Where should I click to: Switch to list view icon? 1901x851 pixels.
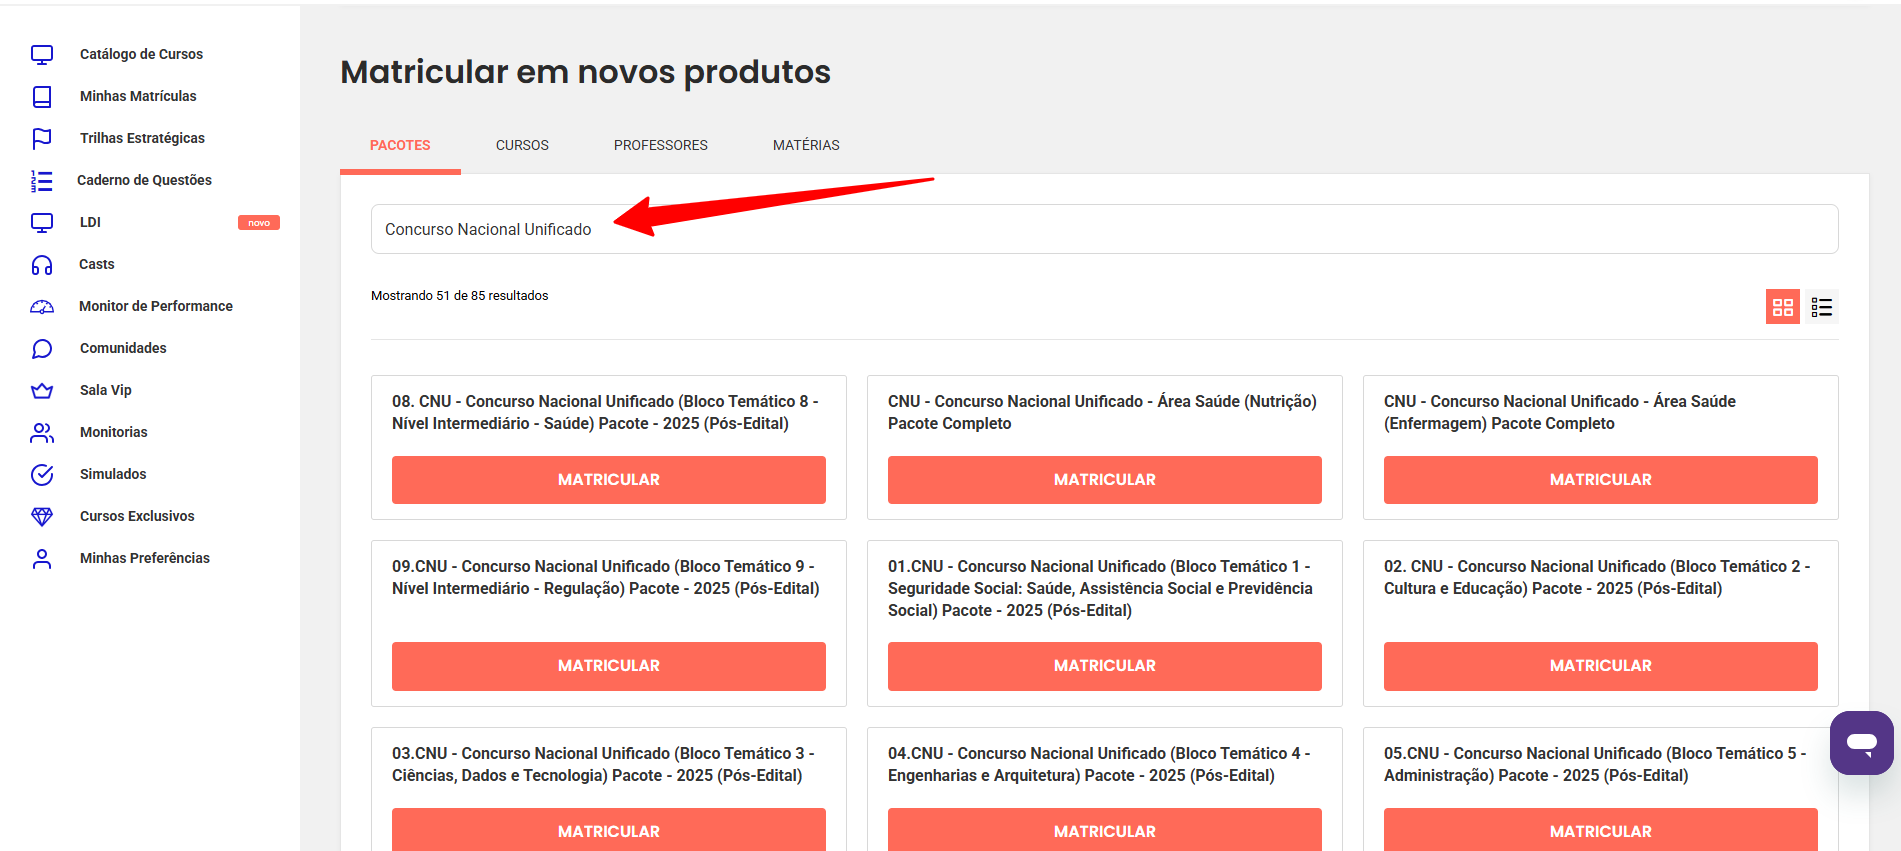1822,307
